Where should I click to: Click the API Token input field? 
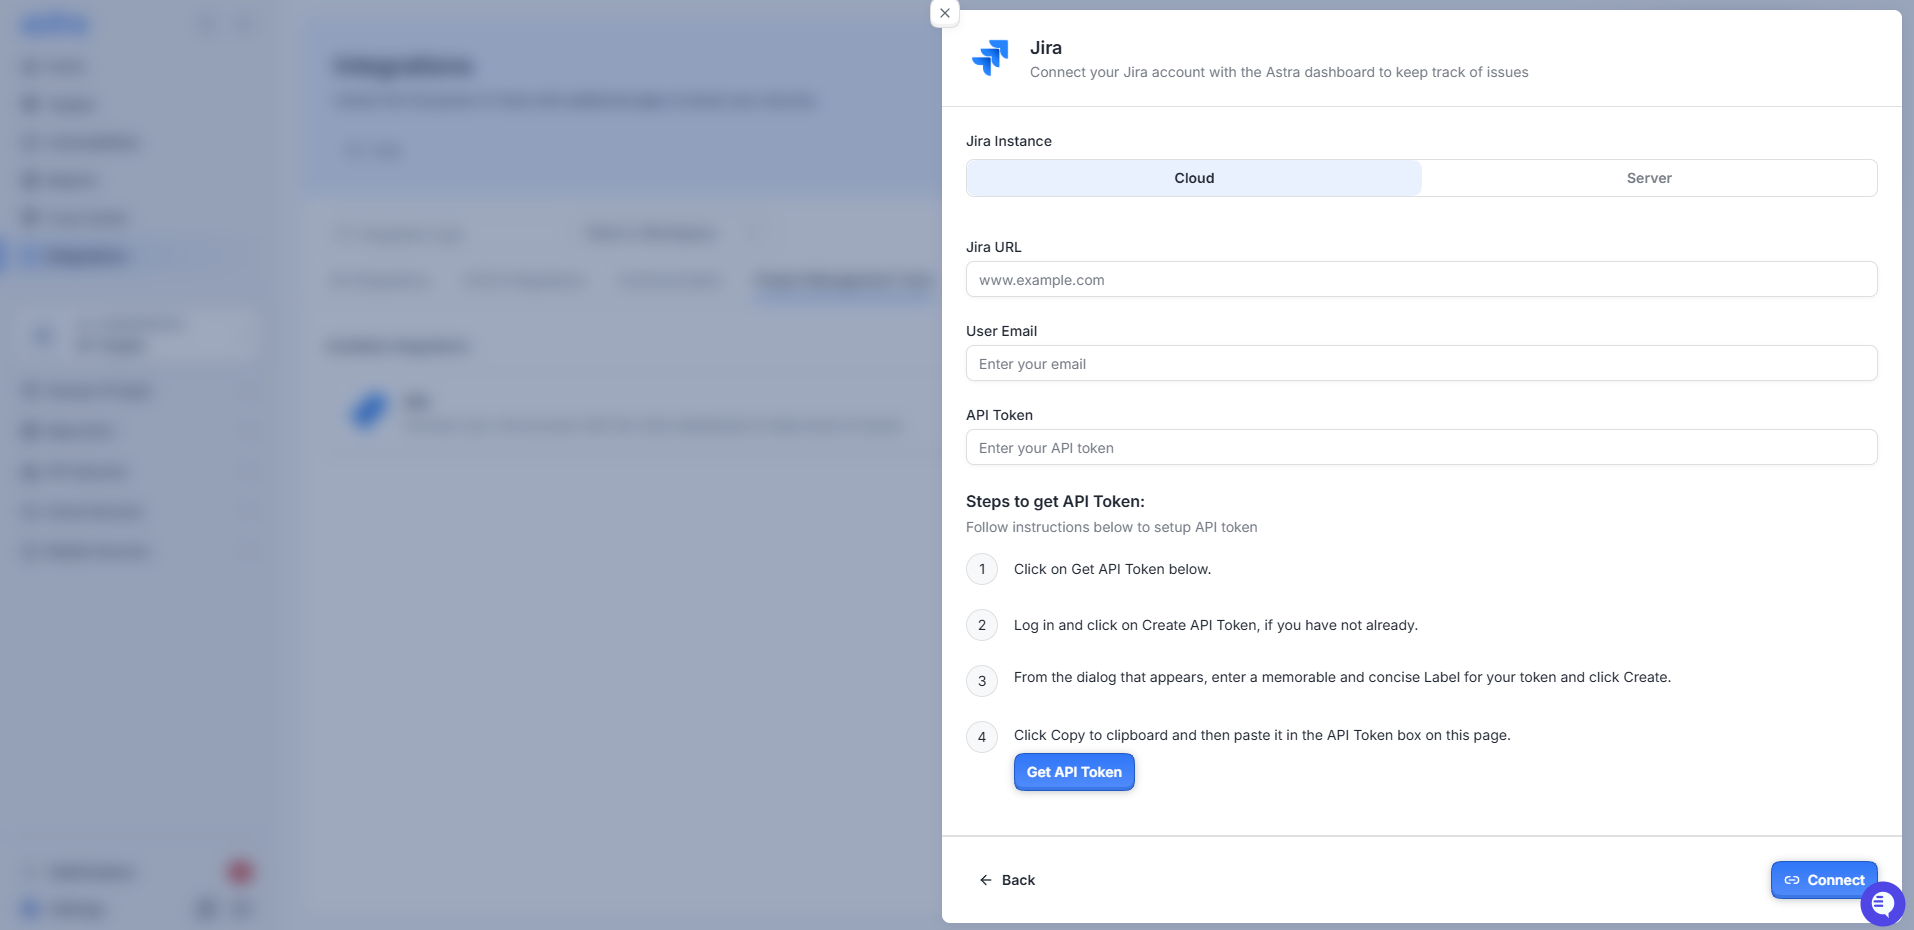pos(1421,448)
